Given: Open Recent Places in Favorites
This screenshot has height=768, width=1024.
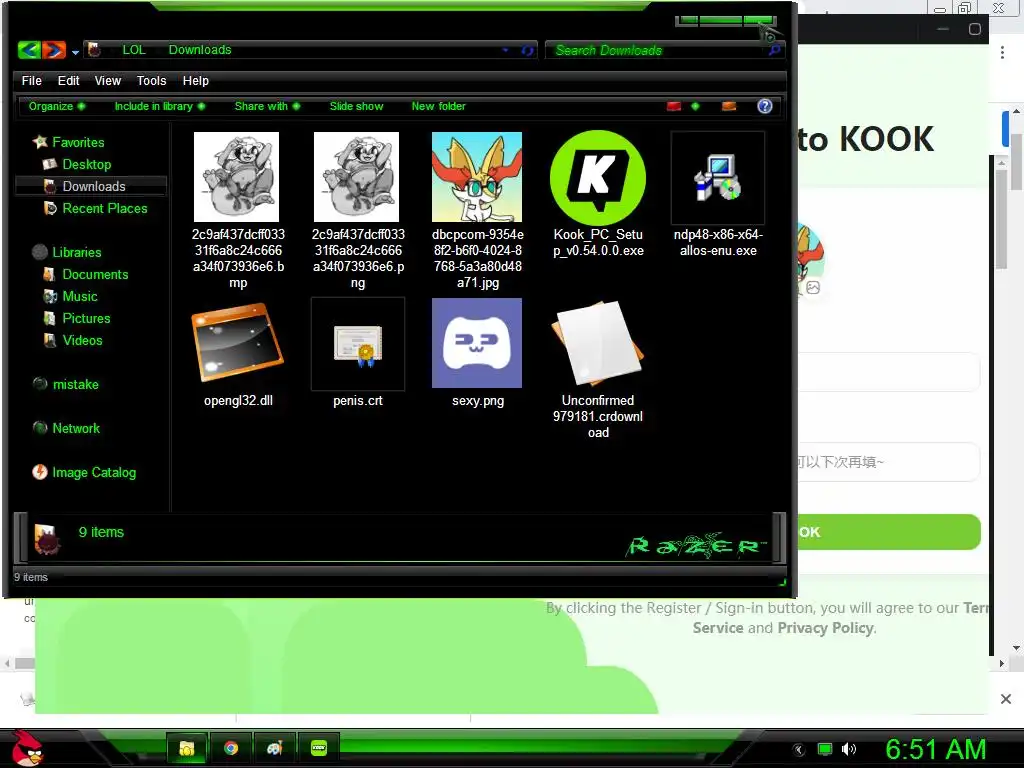Looking at the screenshot, I should [105, 208].
